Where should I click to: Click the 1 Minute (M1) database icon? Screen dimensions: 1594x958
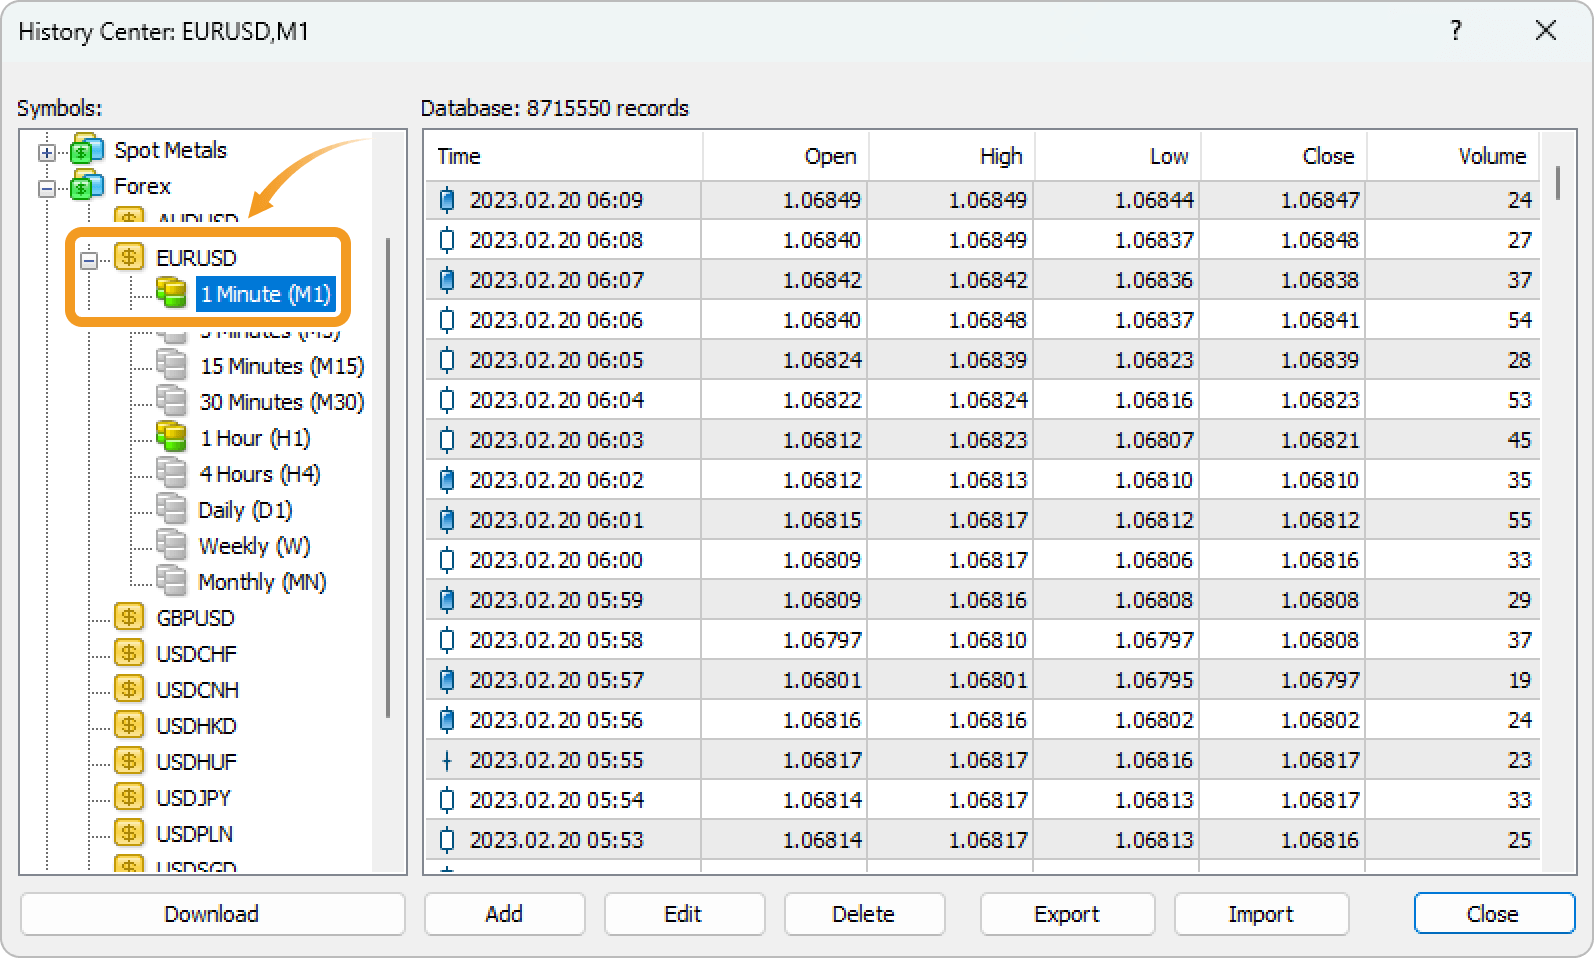[x=171, y=293]
